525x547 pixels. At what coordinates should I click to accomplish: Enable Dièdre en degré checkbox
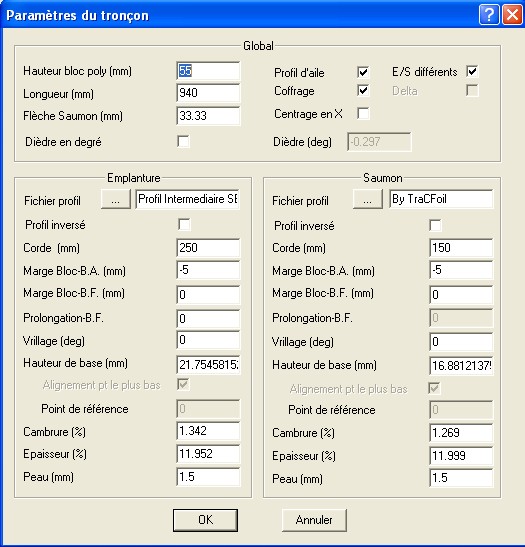tap(183, 141)
